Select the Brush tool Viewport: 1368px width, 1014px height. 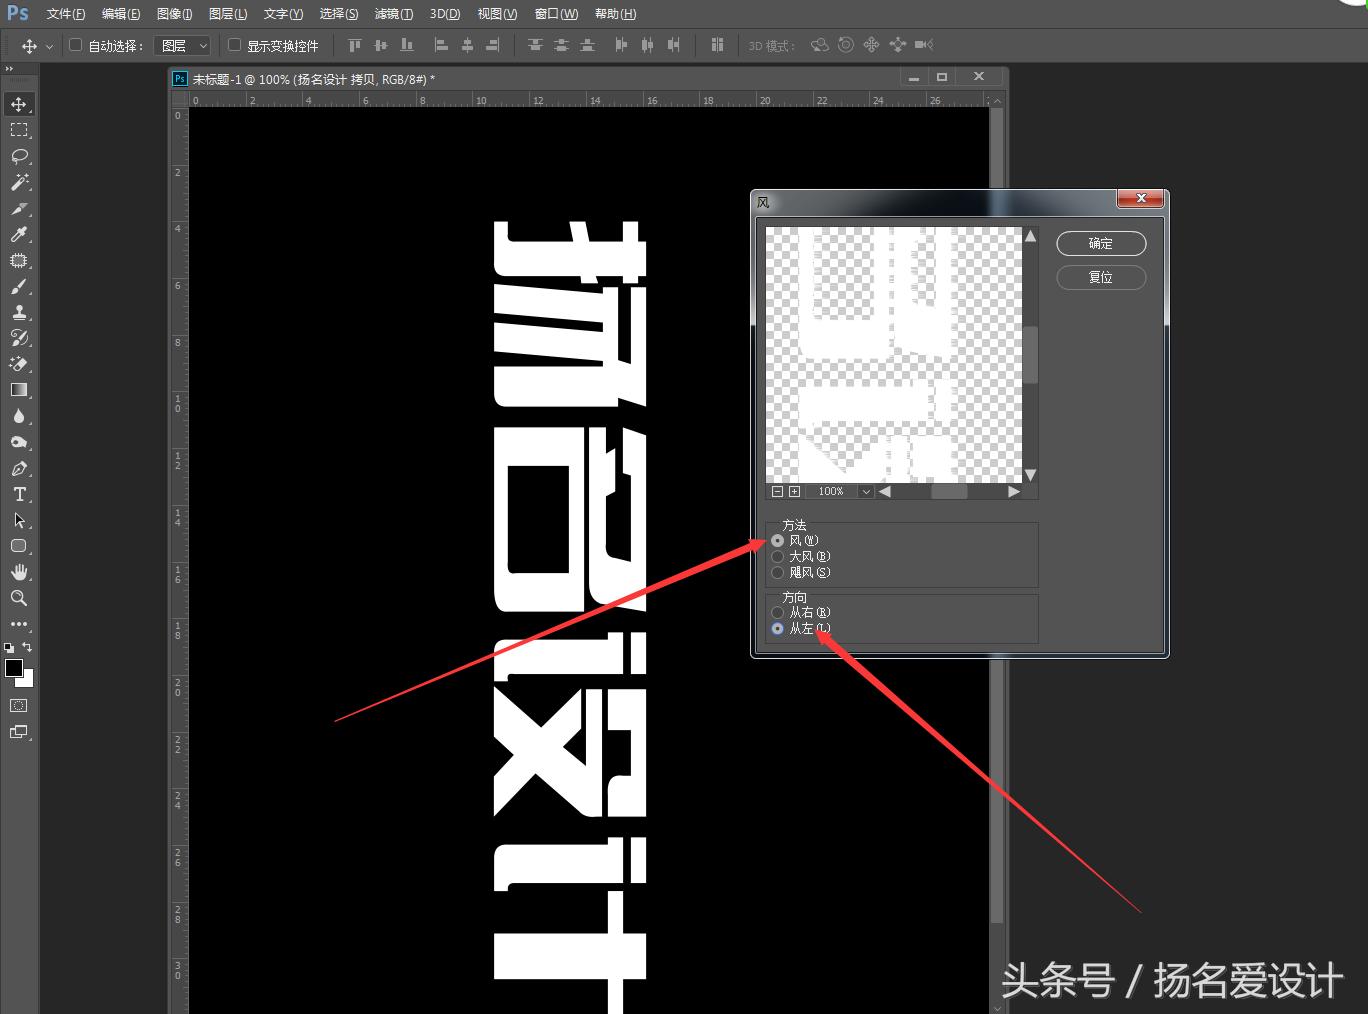click(x=20, y=287)
